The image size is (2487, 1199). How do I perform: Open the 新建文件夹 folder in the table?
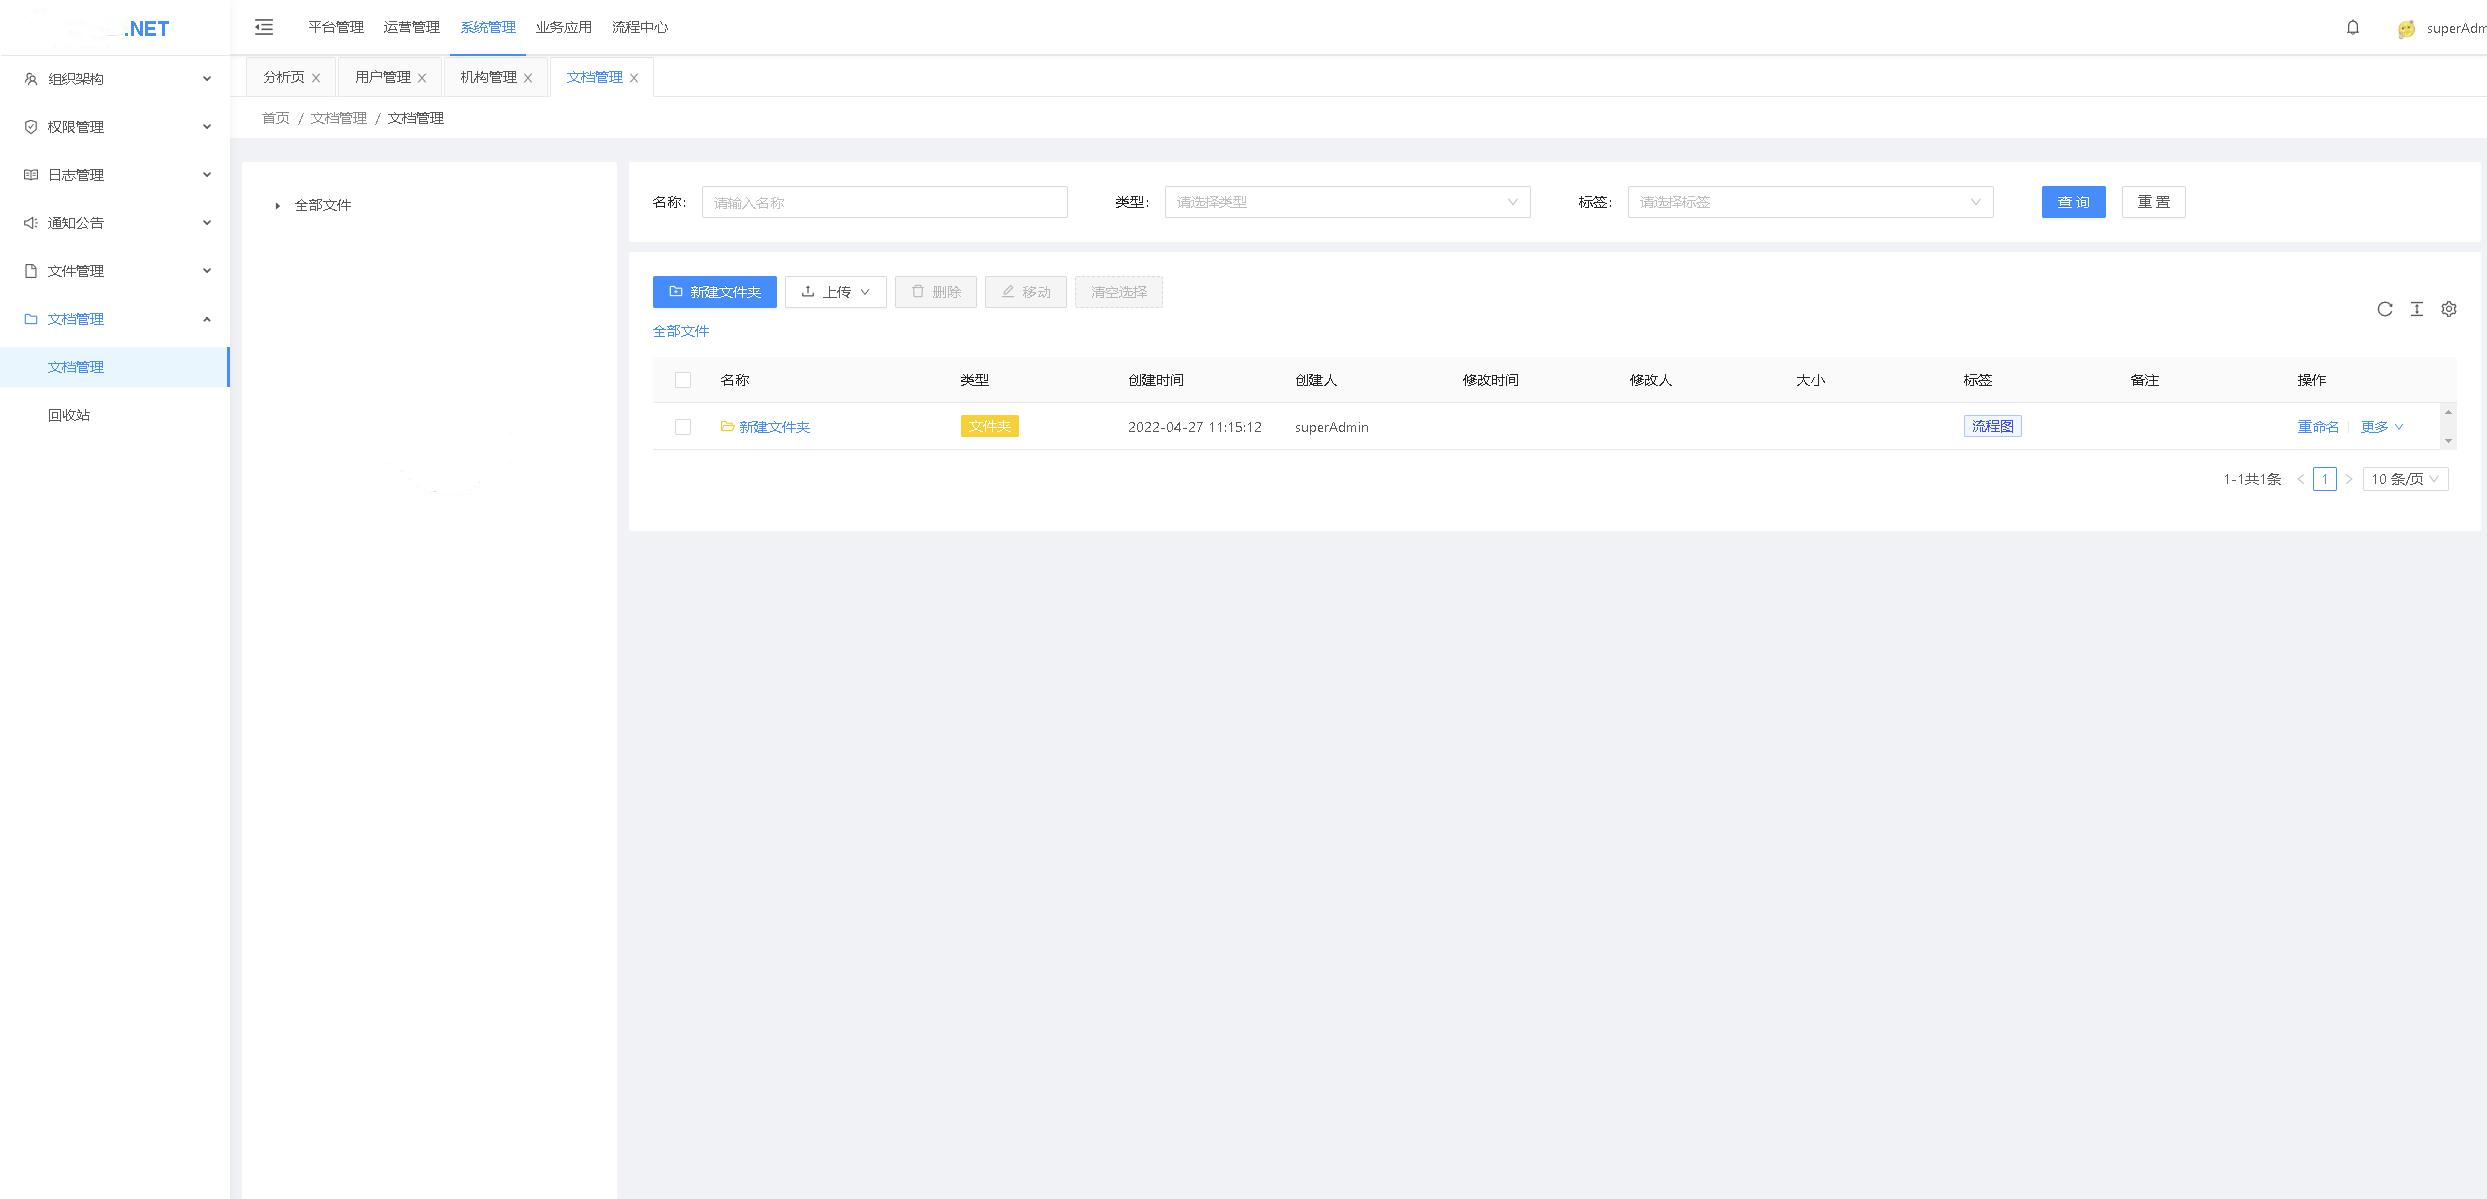[x=773, y=427]
